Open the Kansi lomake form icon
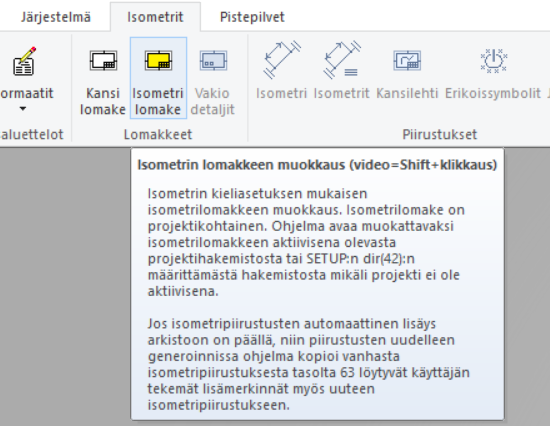Screen dimensions: 550x426 pyautogui.click(x=103, y=61)
